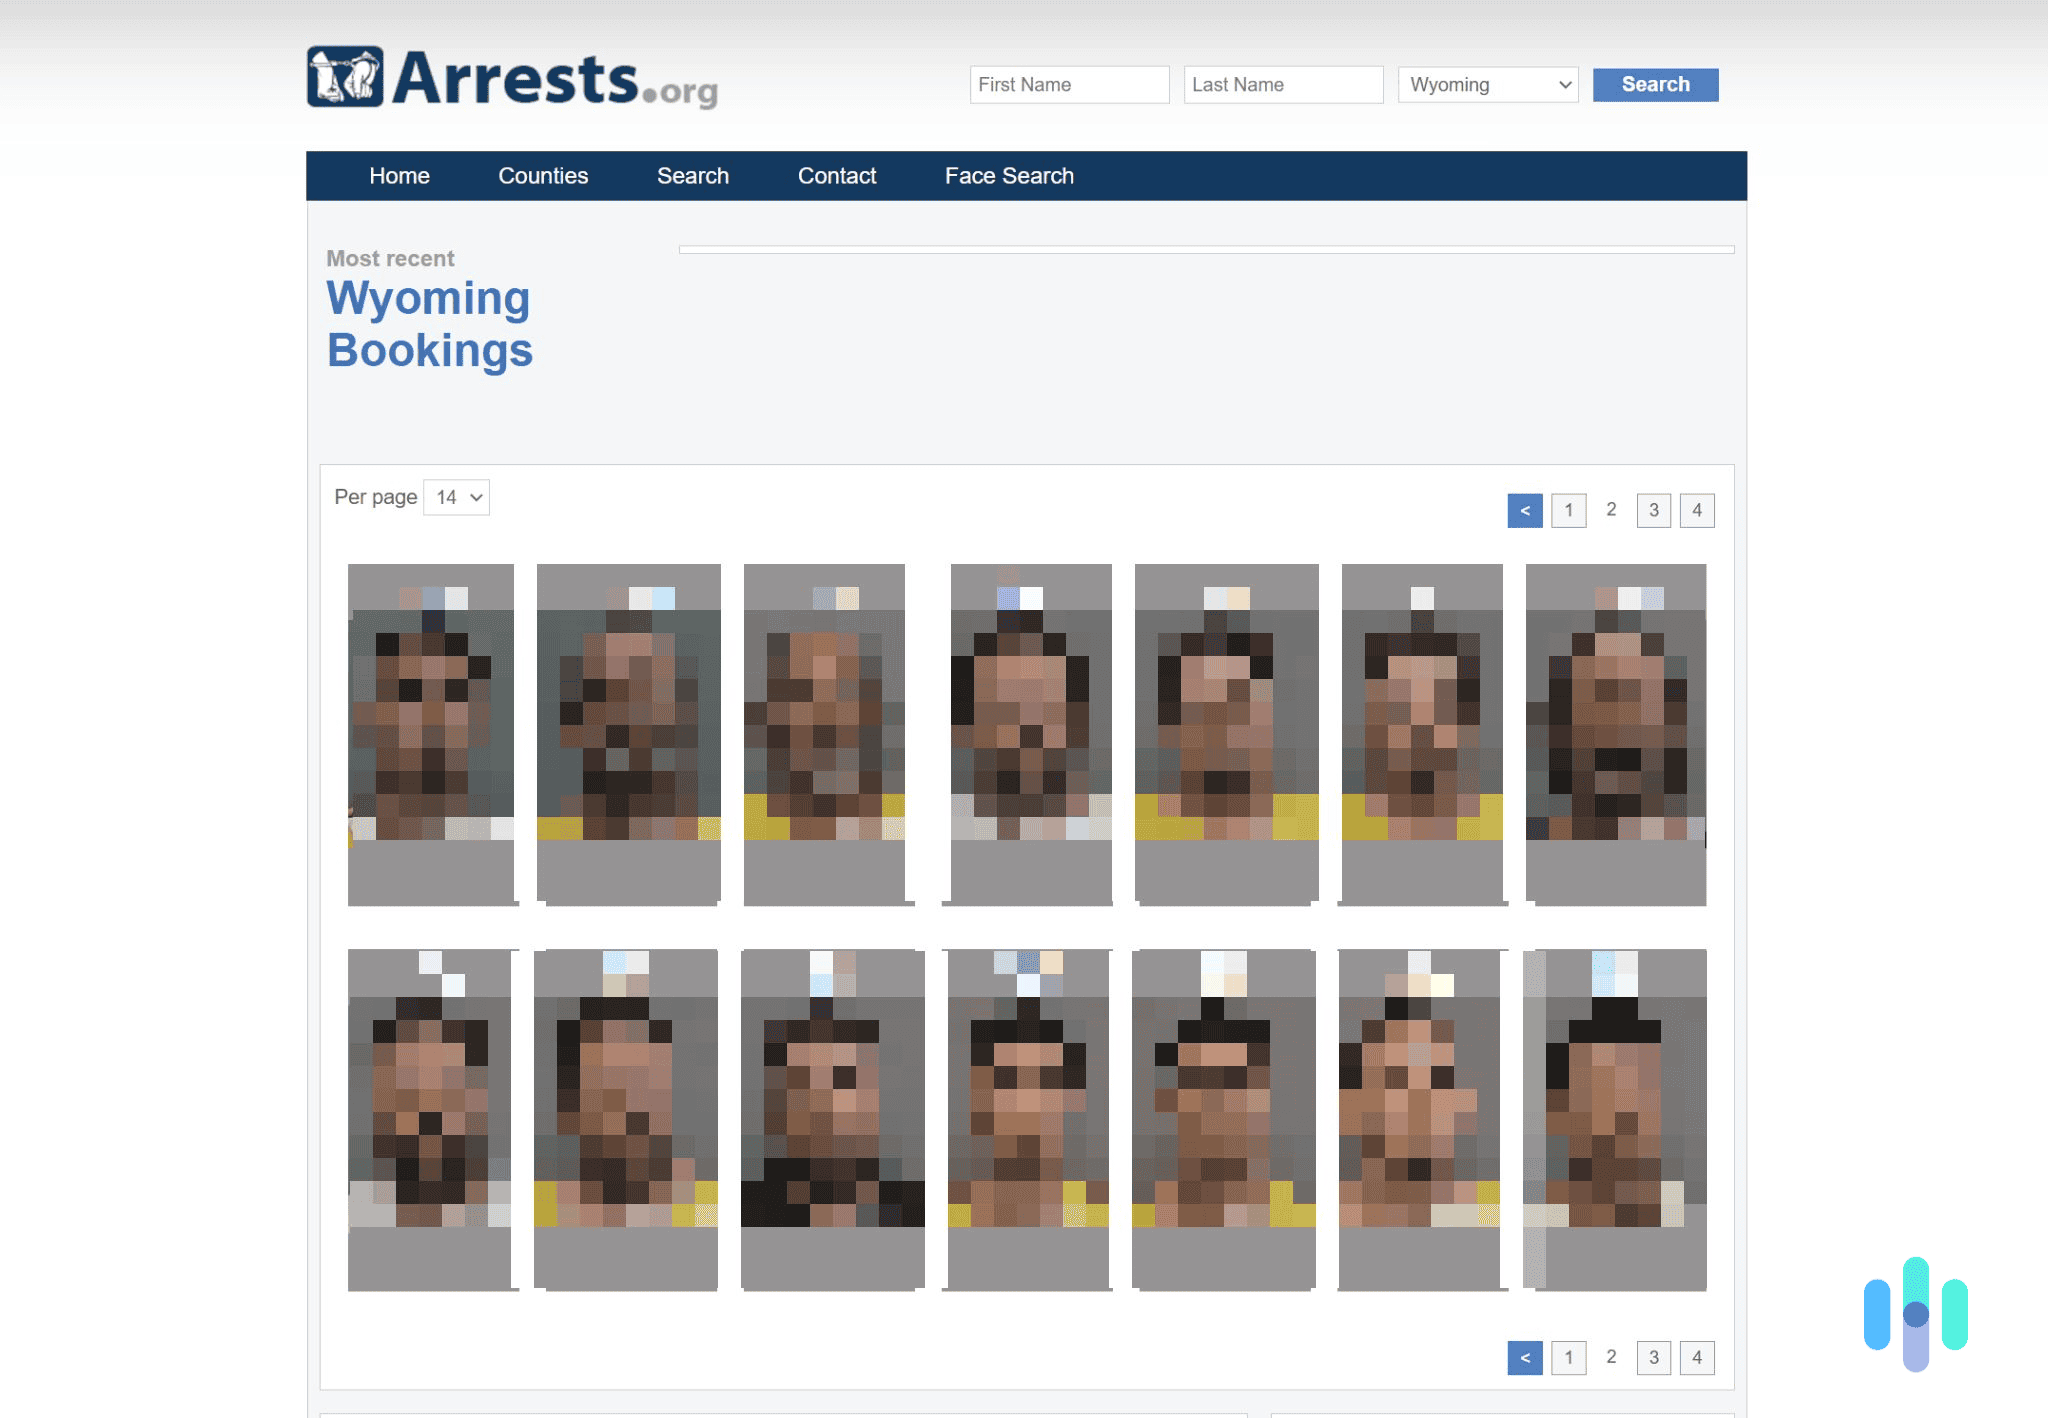This screenshot has width=2048, height=1418.
Task: Click page 4 navigation icon
Action: click(1696, 509)
